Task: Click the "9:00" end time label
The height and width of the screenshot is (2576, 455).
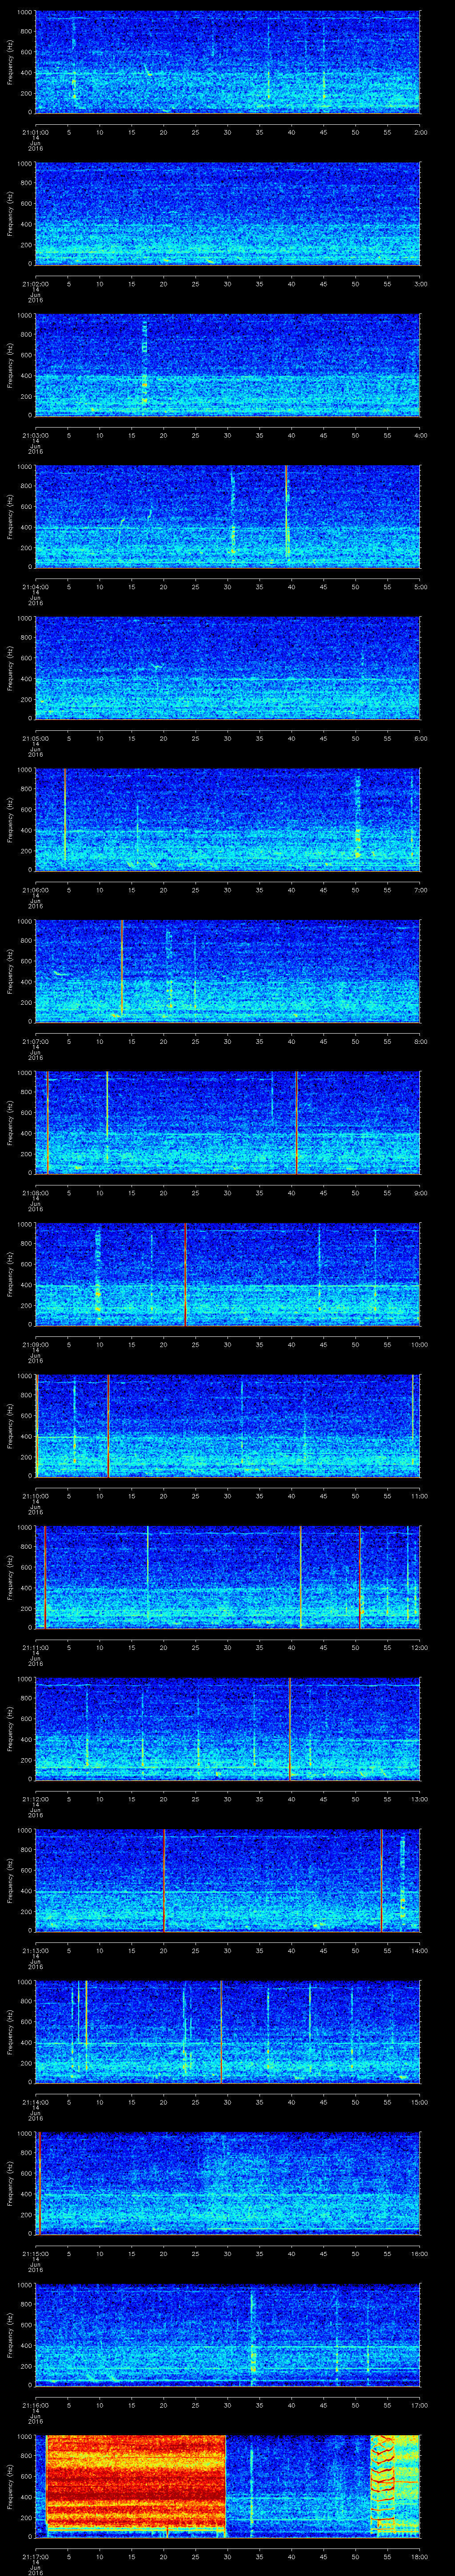Action: [420, 1192]
